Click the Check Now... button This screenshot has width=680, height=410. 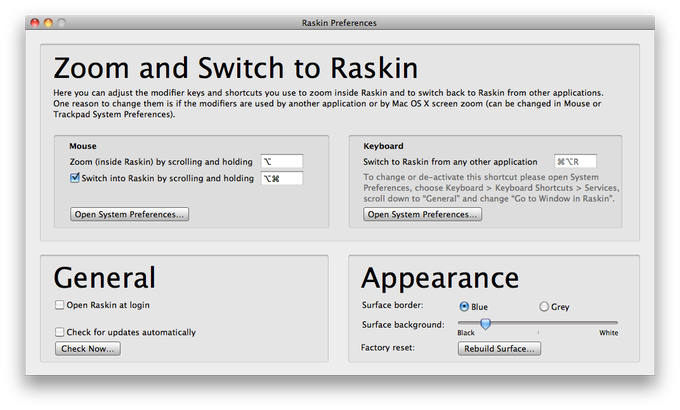point(88,349)
